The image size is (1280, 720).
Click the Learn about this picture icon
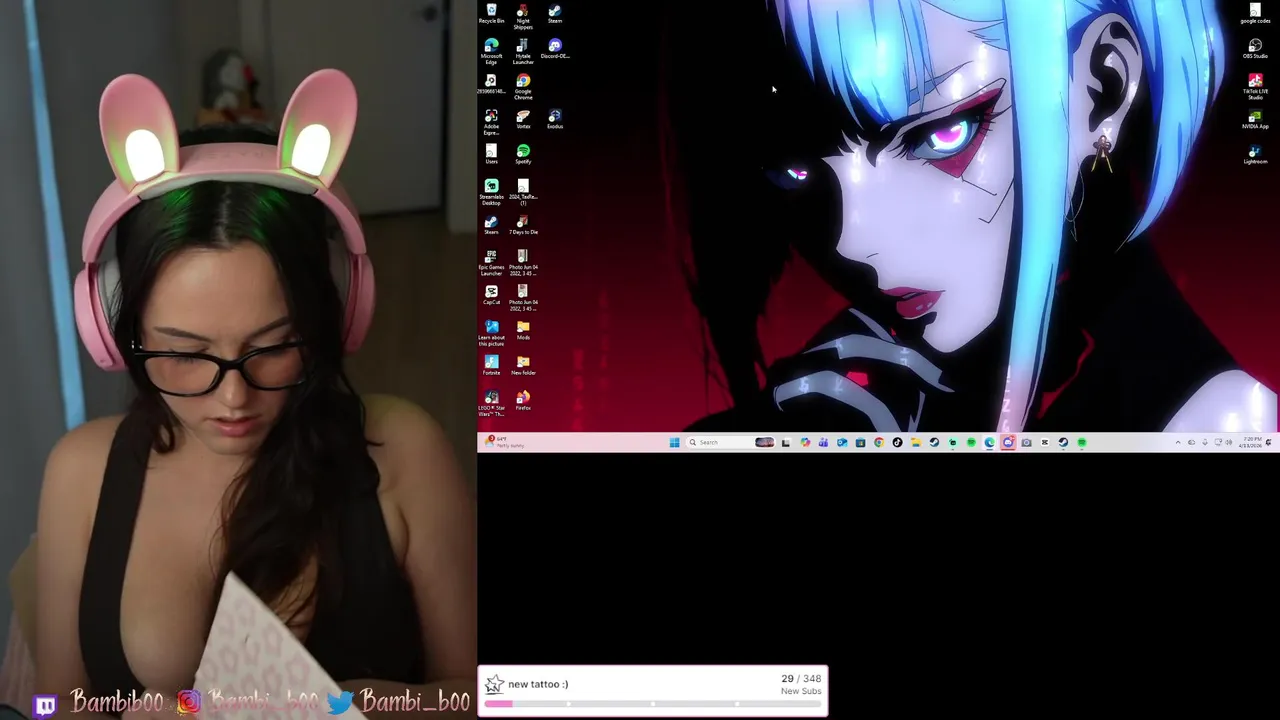pyautogui.click(x=491, y=331)
